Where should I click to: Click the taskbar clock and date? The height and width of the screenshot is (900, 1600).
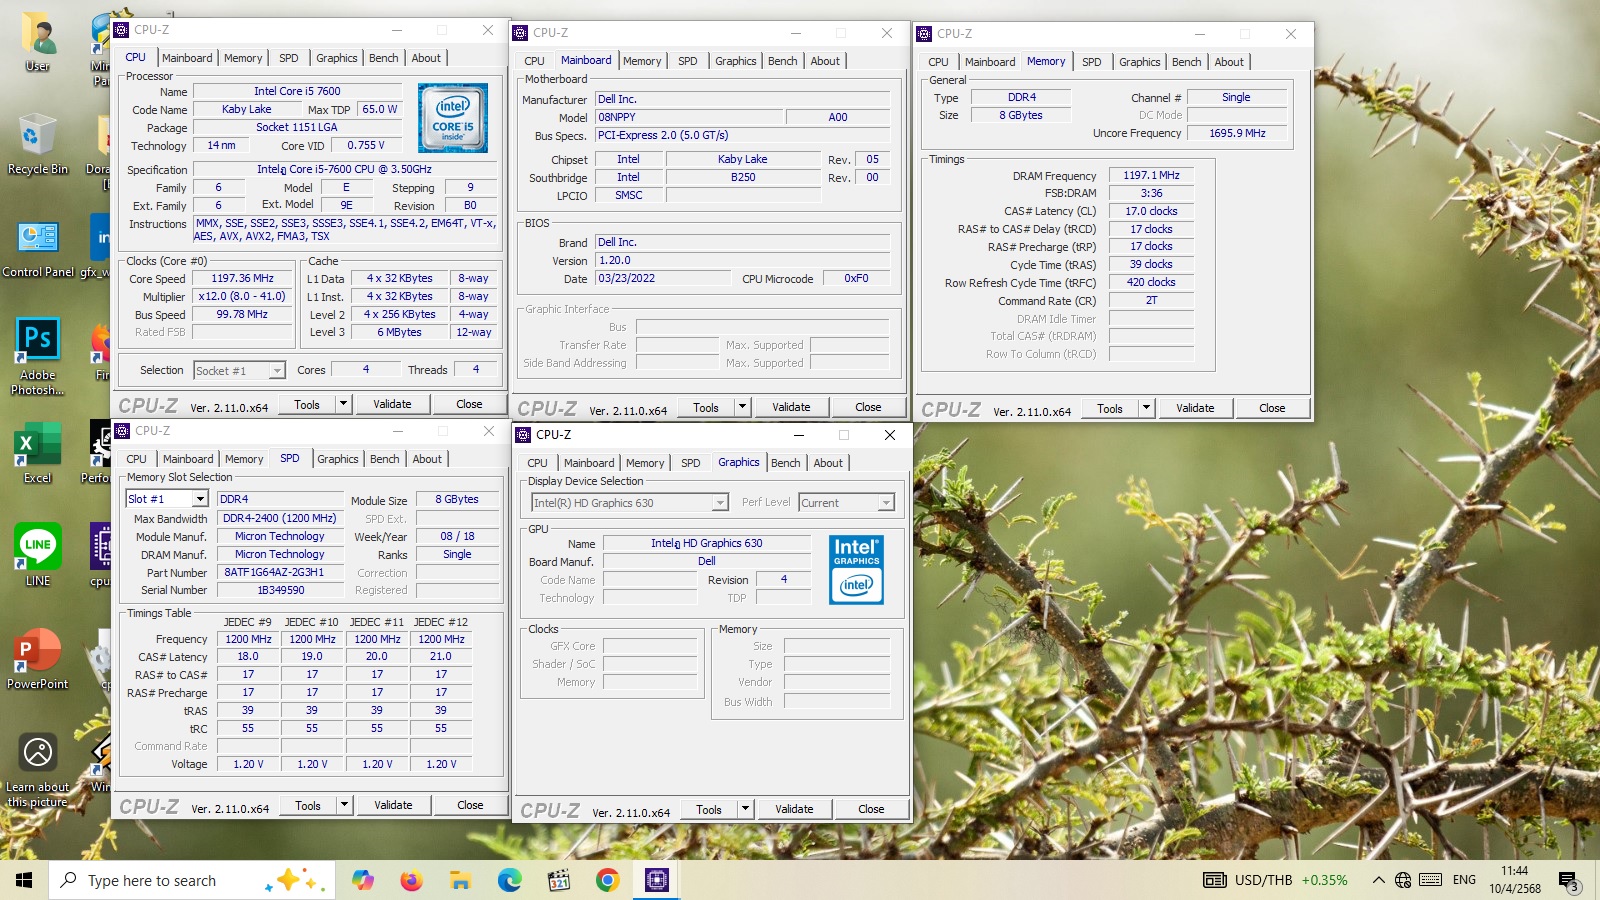pos(1514,880)
